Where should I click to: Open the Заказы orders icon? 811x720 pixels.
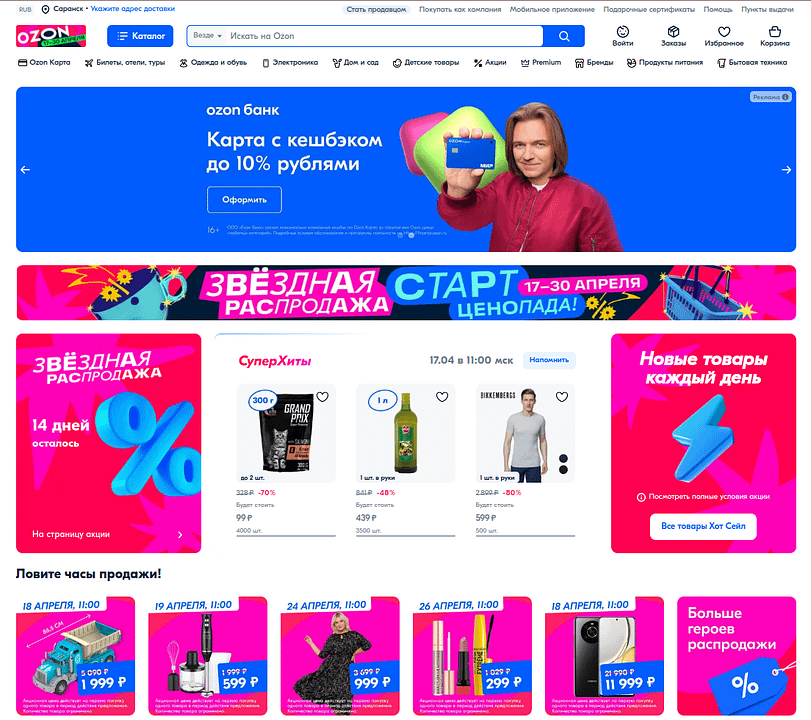[x=673, y=36]
